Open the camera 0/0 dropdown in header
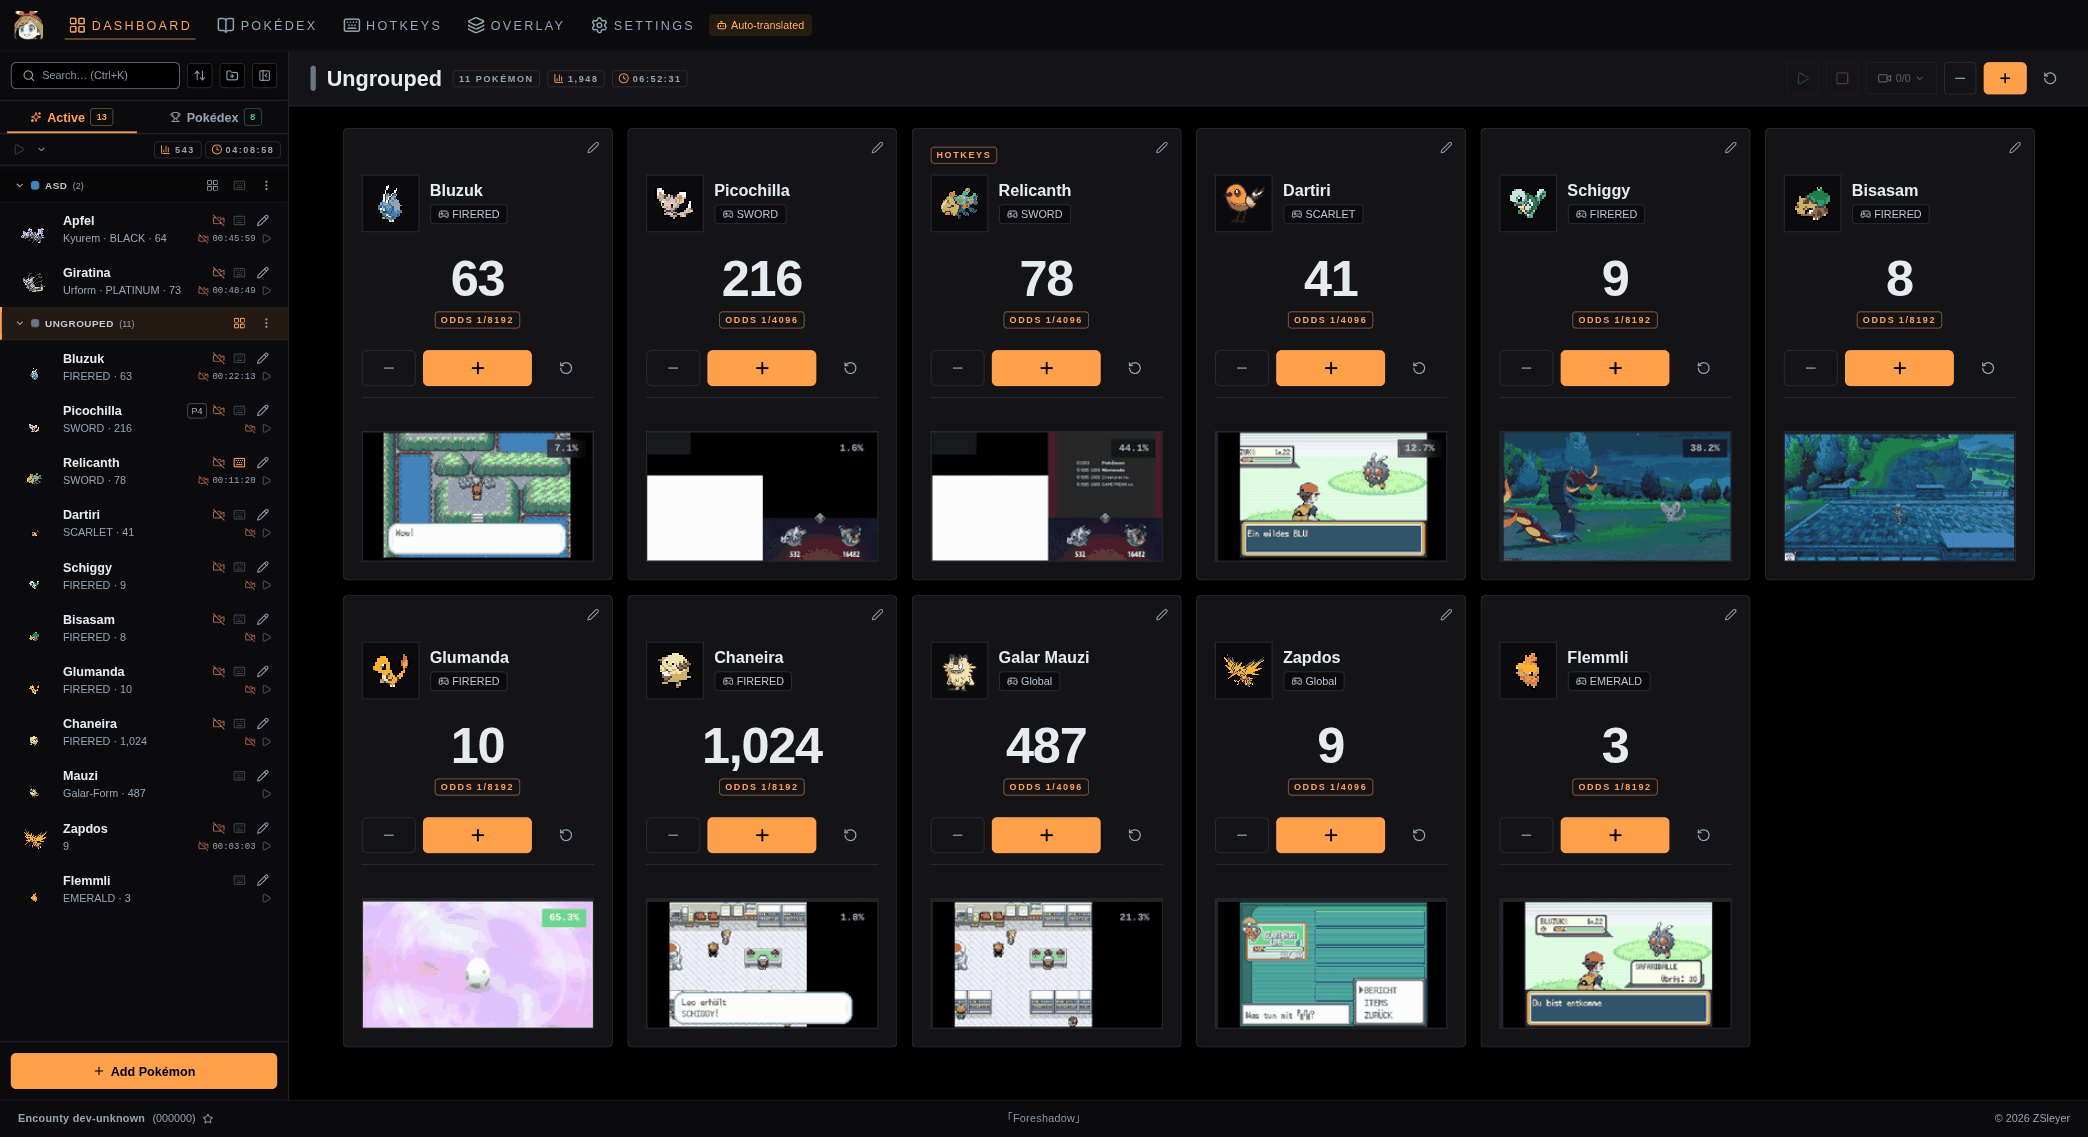 (x=1900, y=78)
